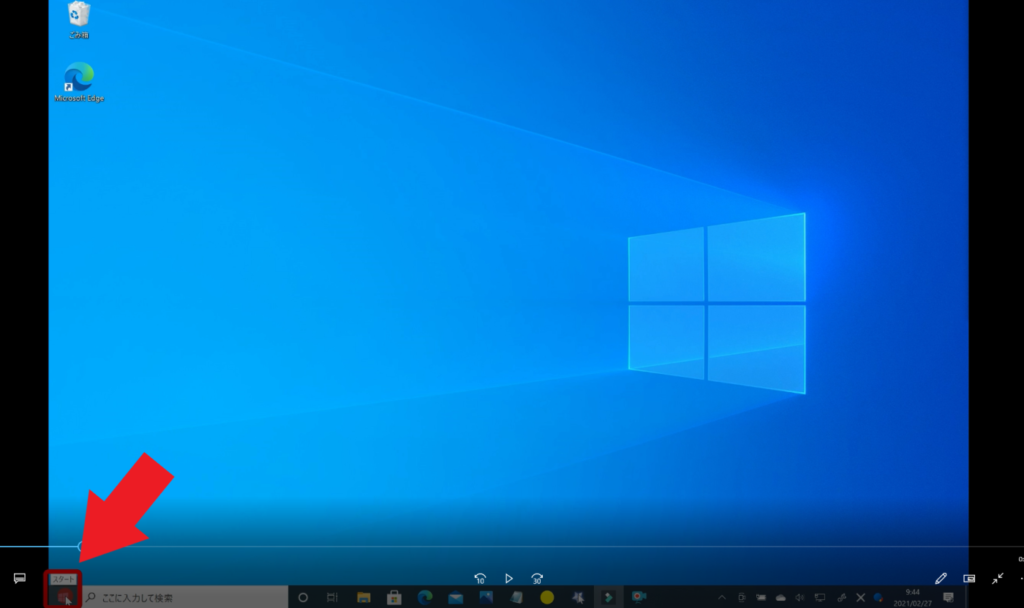Viewport: 1024px width, 608px height.
Task: Switch to mini view mode
Action: (x=969, y=578)
